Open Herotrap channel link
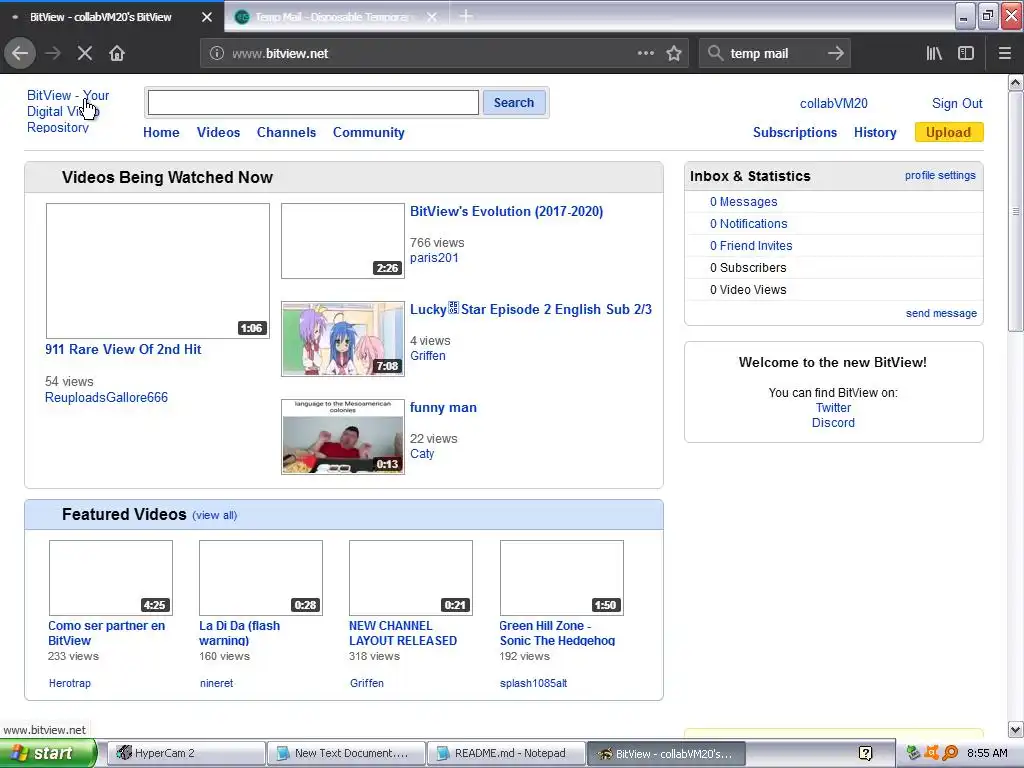The width and height of the screenshot is (1024, 768). coord(69,683)
